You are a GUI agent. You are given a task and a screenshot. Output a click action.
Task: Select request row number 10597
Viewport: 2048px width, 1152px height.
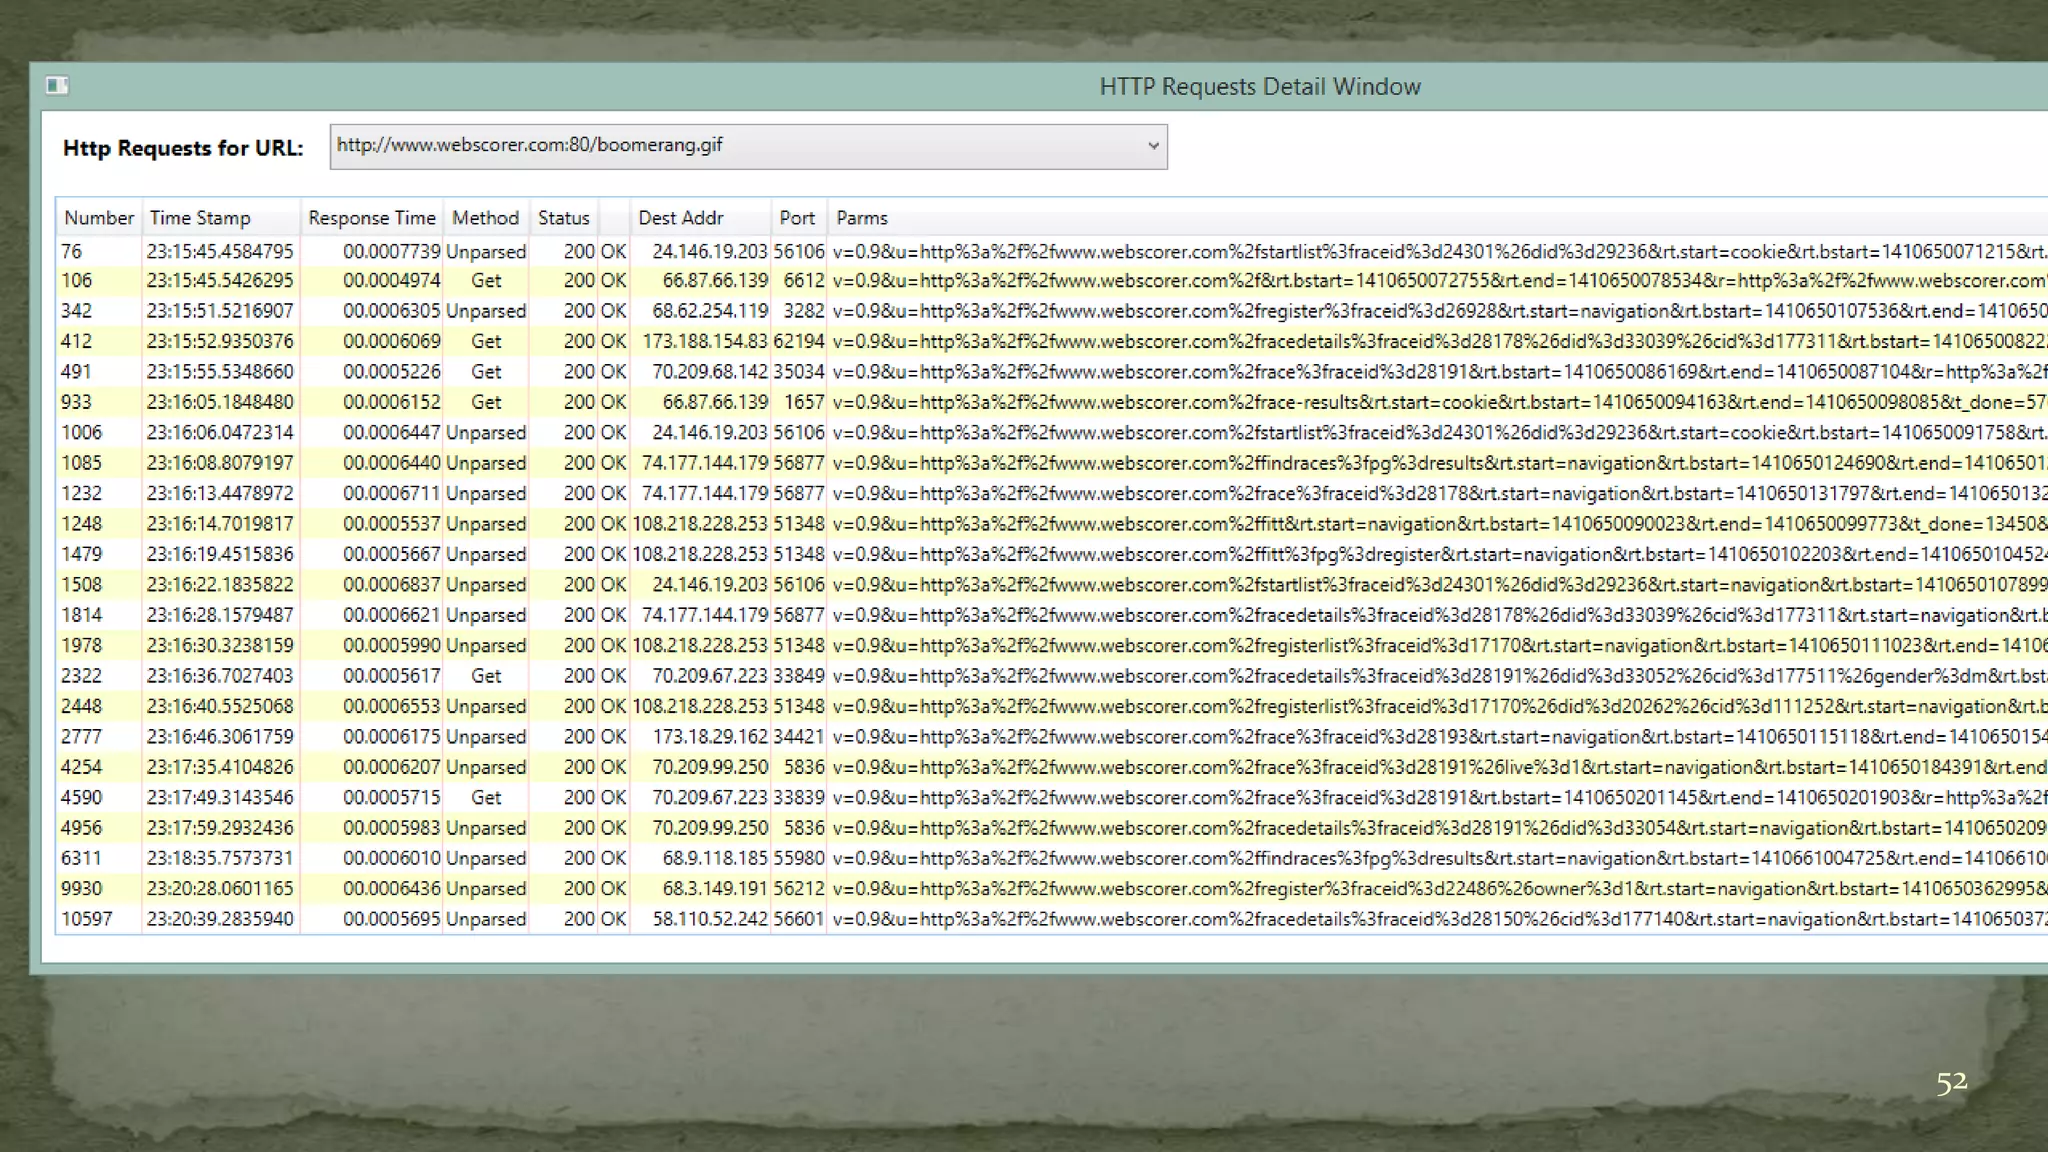(x=86, y=919)
